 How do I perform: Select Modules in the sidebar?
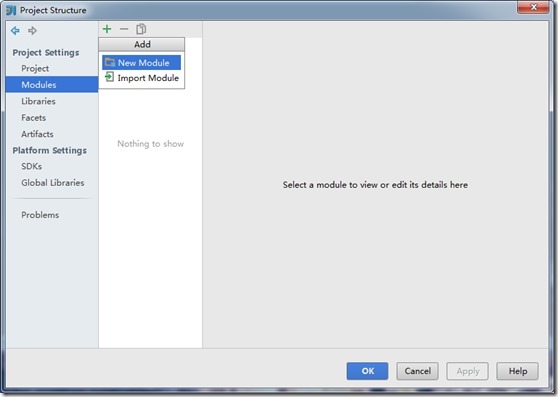point(52,85)
